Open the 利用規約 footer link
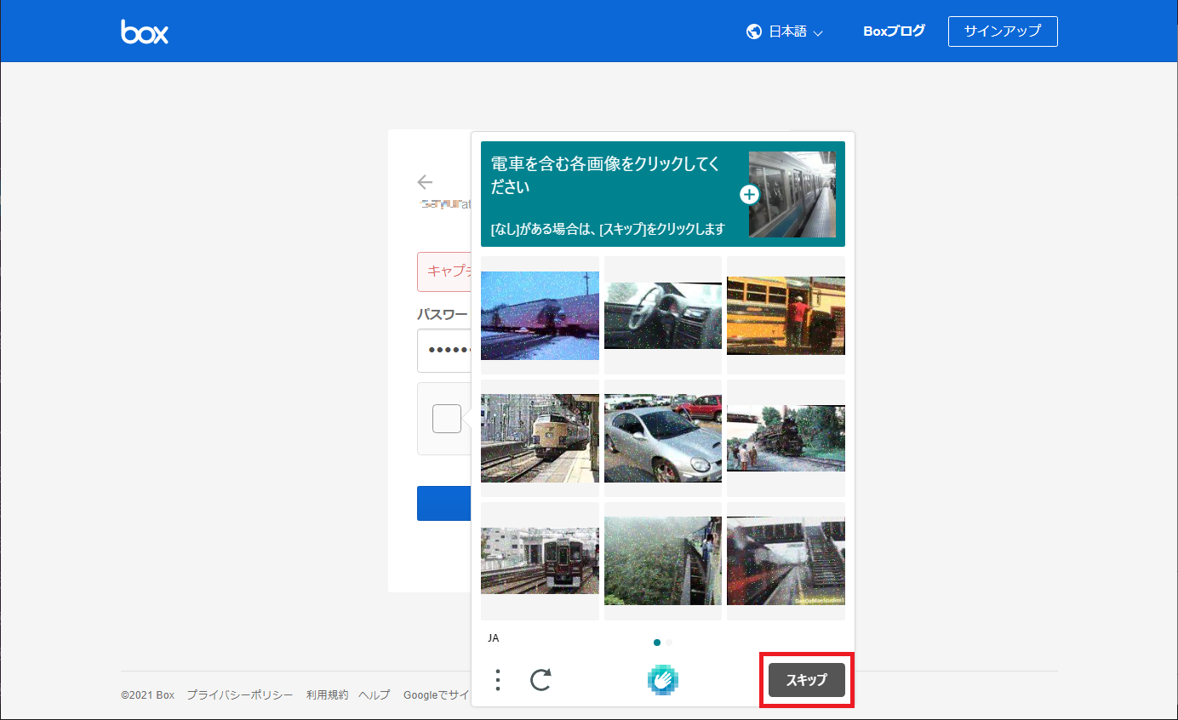 327,695
